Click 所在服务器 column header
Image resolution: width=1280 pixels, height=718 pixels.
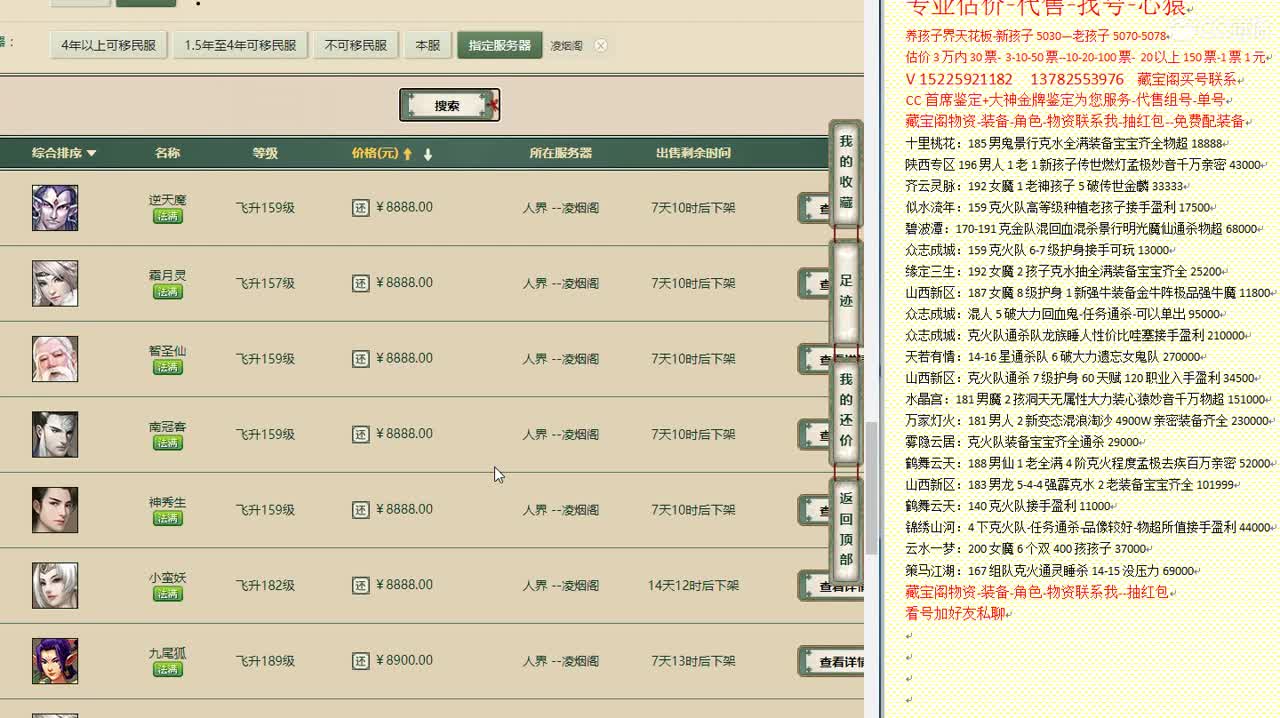pyautogui.click(x=560, y=153)
